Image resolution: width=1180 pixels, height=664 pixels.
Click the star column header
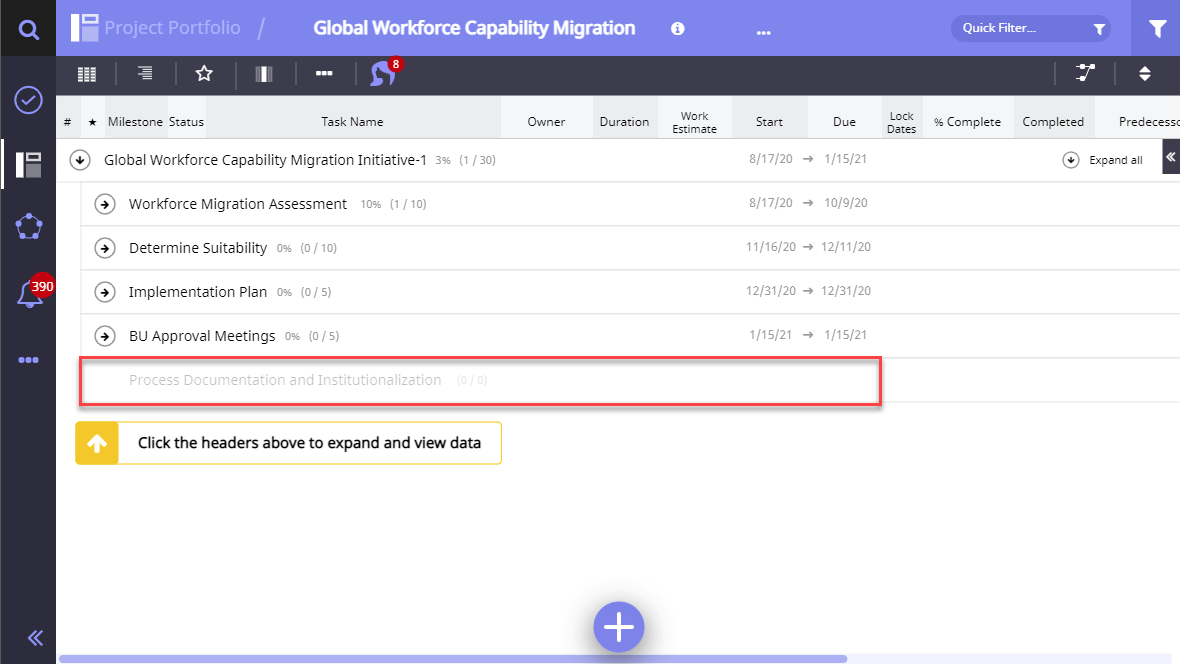click(92, 122)
